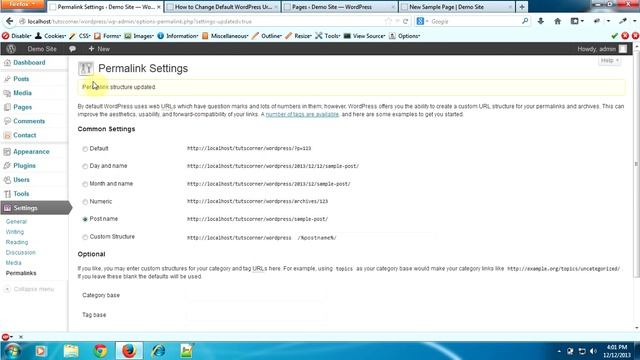The image size is (640, 360).
Task: Click the Collapse menu arrow icon
Action: pos(7,289)
